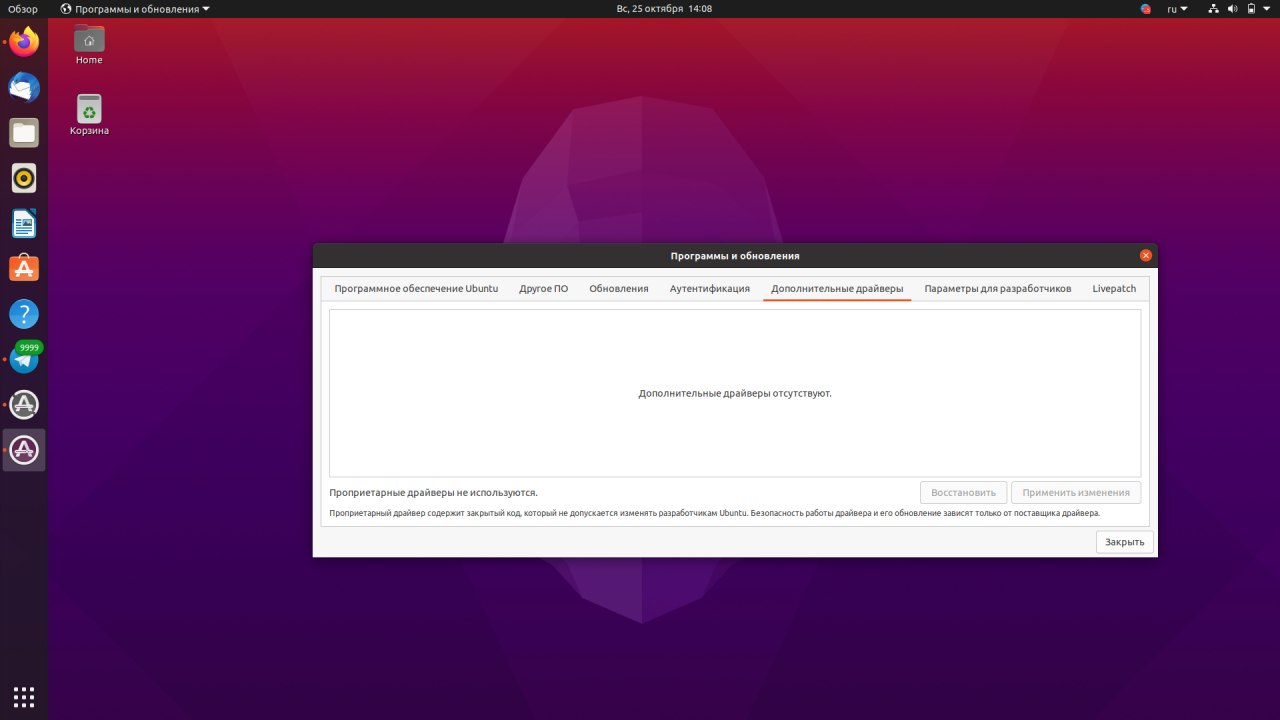Open Программы и обновления app menu

click(136, 9)
